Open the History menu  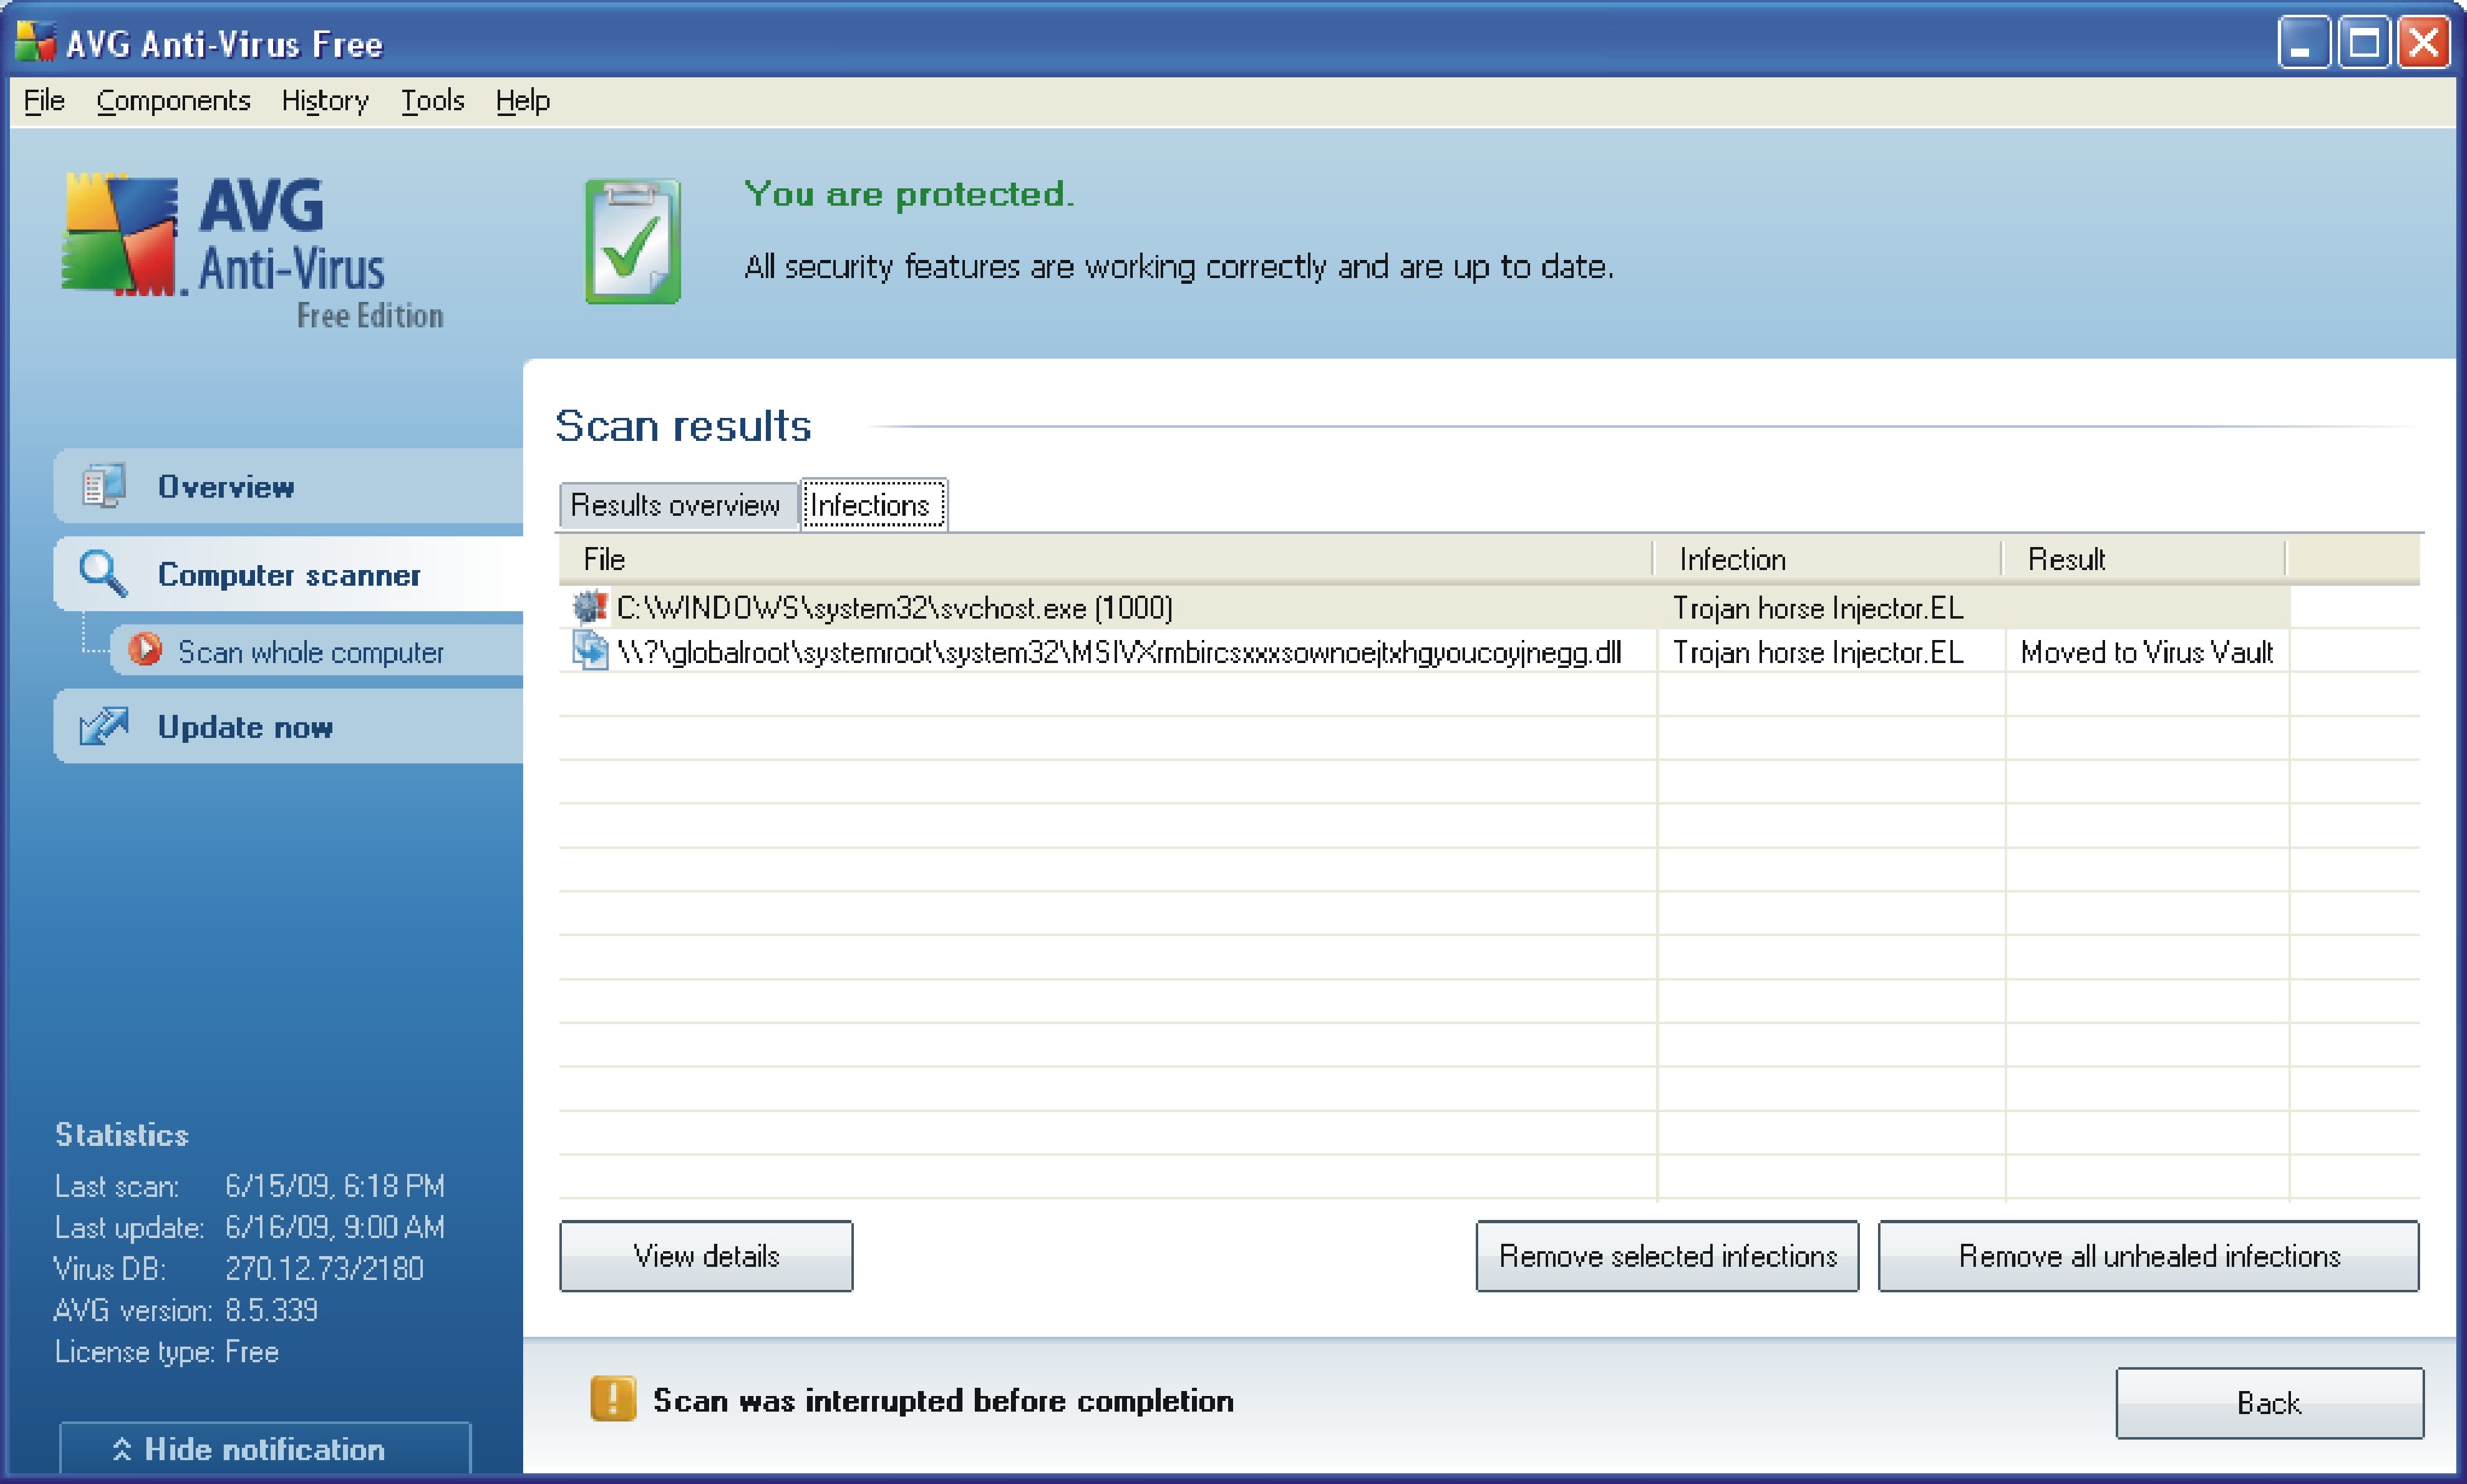coord(325,101)
